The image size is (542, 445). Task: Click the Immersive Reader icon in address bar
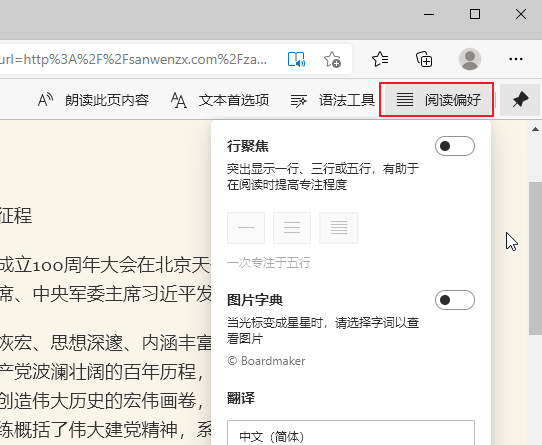click(296, 59)
